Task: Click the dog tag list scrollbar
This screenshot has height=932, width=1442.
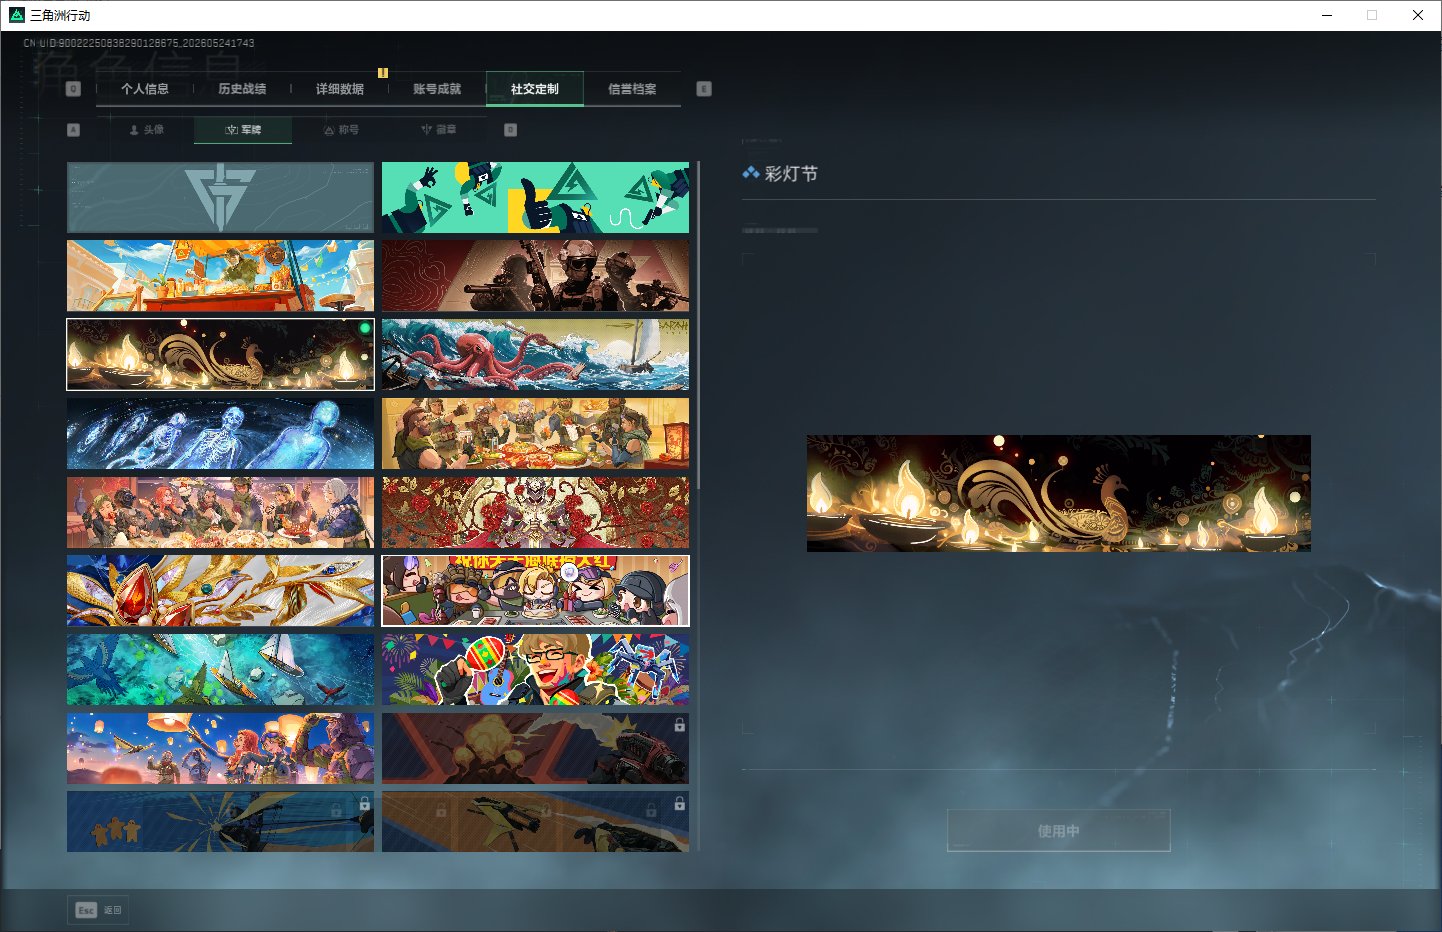Action: 698,324
